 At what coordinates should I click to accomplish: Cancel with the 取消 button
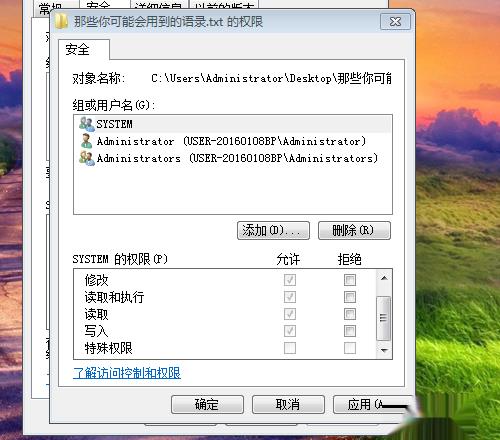tap(288, 405)
